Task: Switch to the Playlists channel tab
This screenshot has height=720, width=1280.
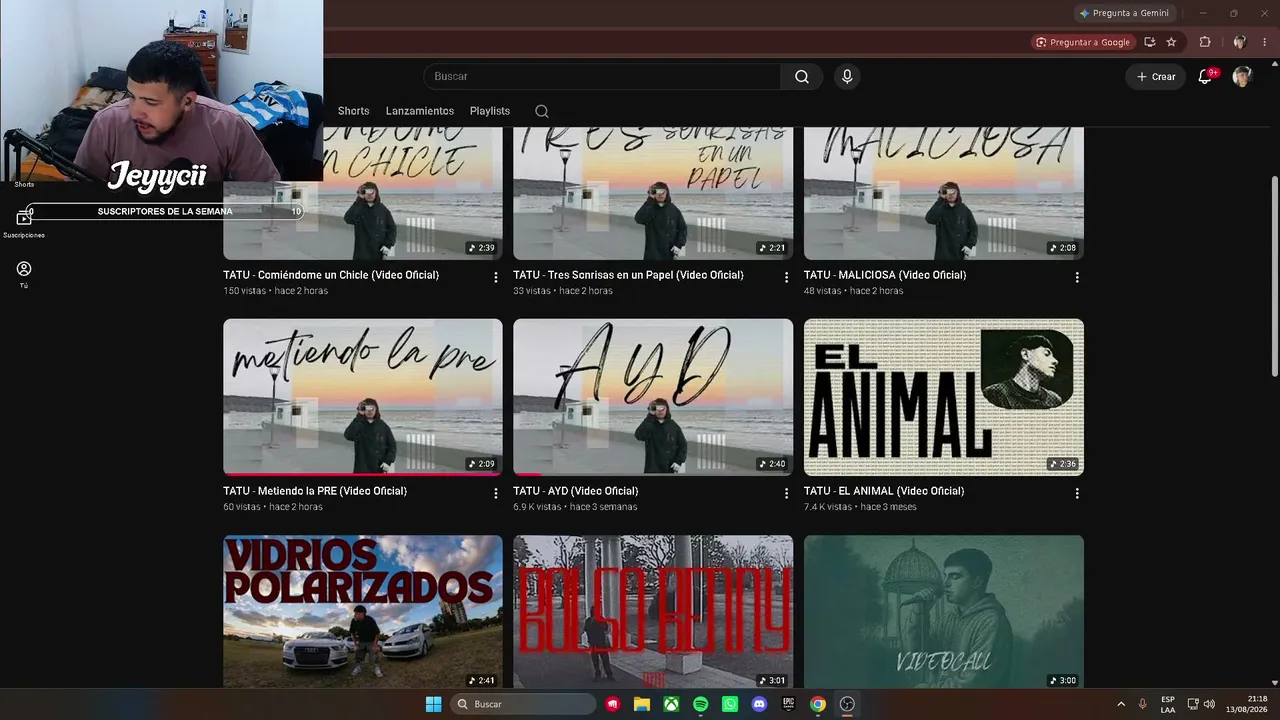Action: coord(490,111)
